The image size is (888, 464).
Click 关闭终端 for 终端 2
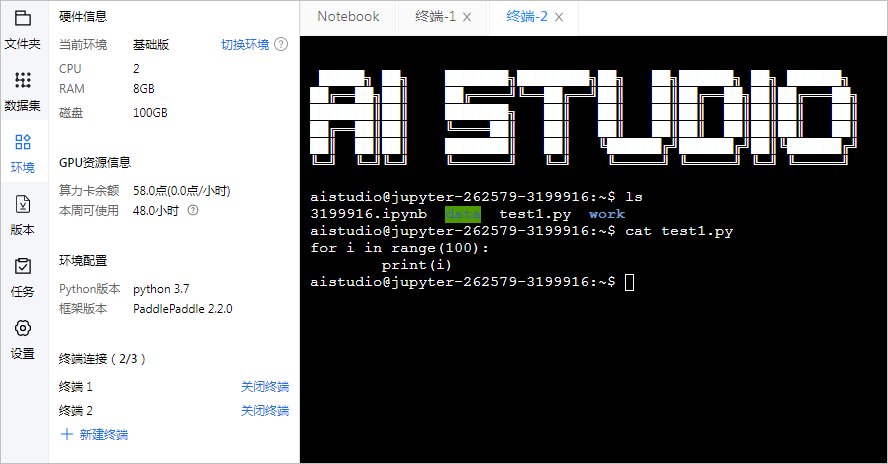pyautogui.click(x=264, y=410)
